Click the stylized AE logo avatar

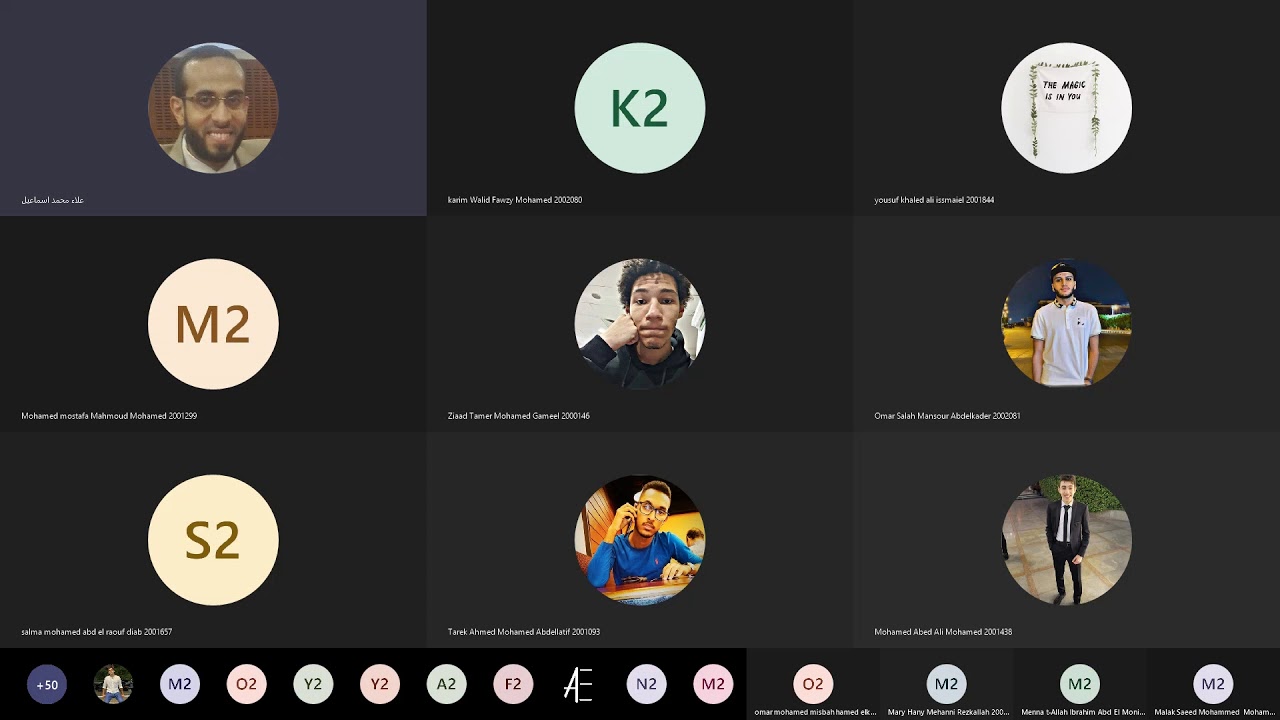(579, 685)
